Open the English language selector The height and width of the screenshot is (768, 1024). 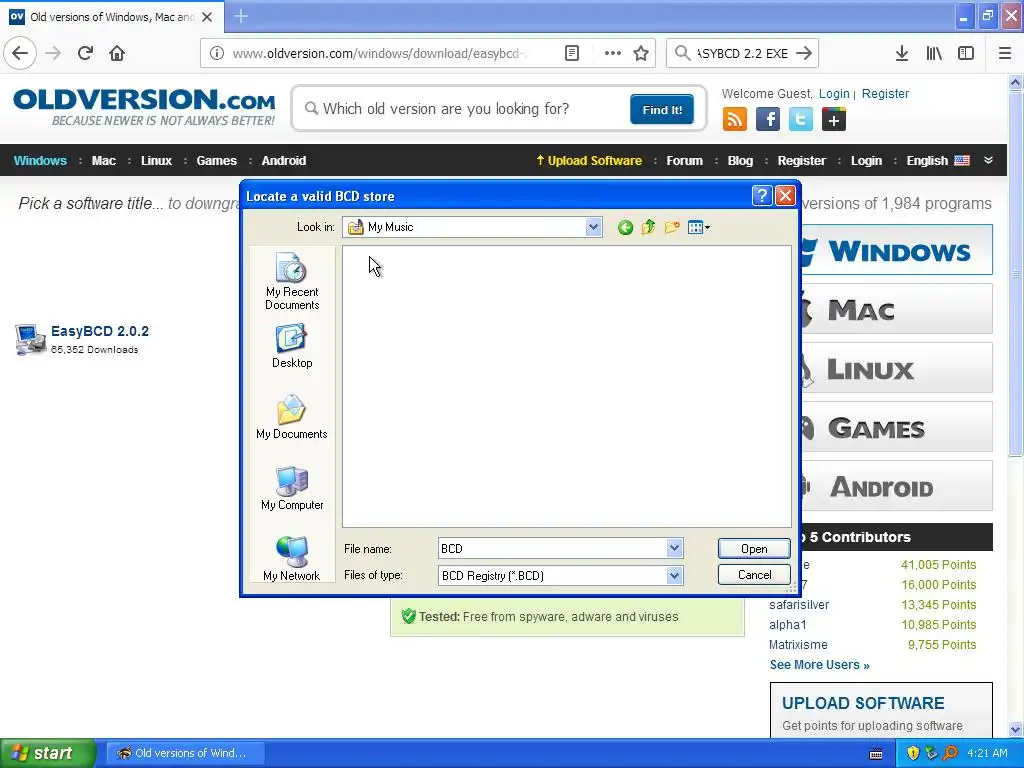(x=938, y=161)
